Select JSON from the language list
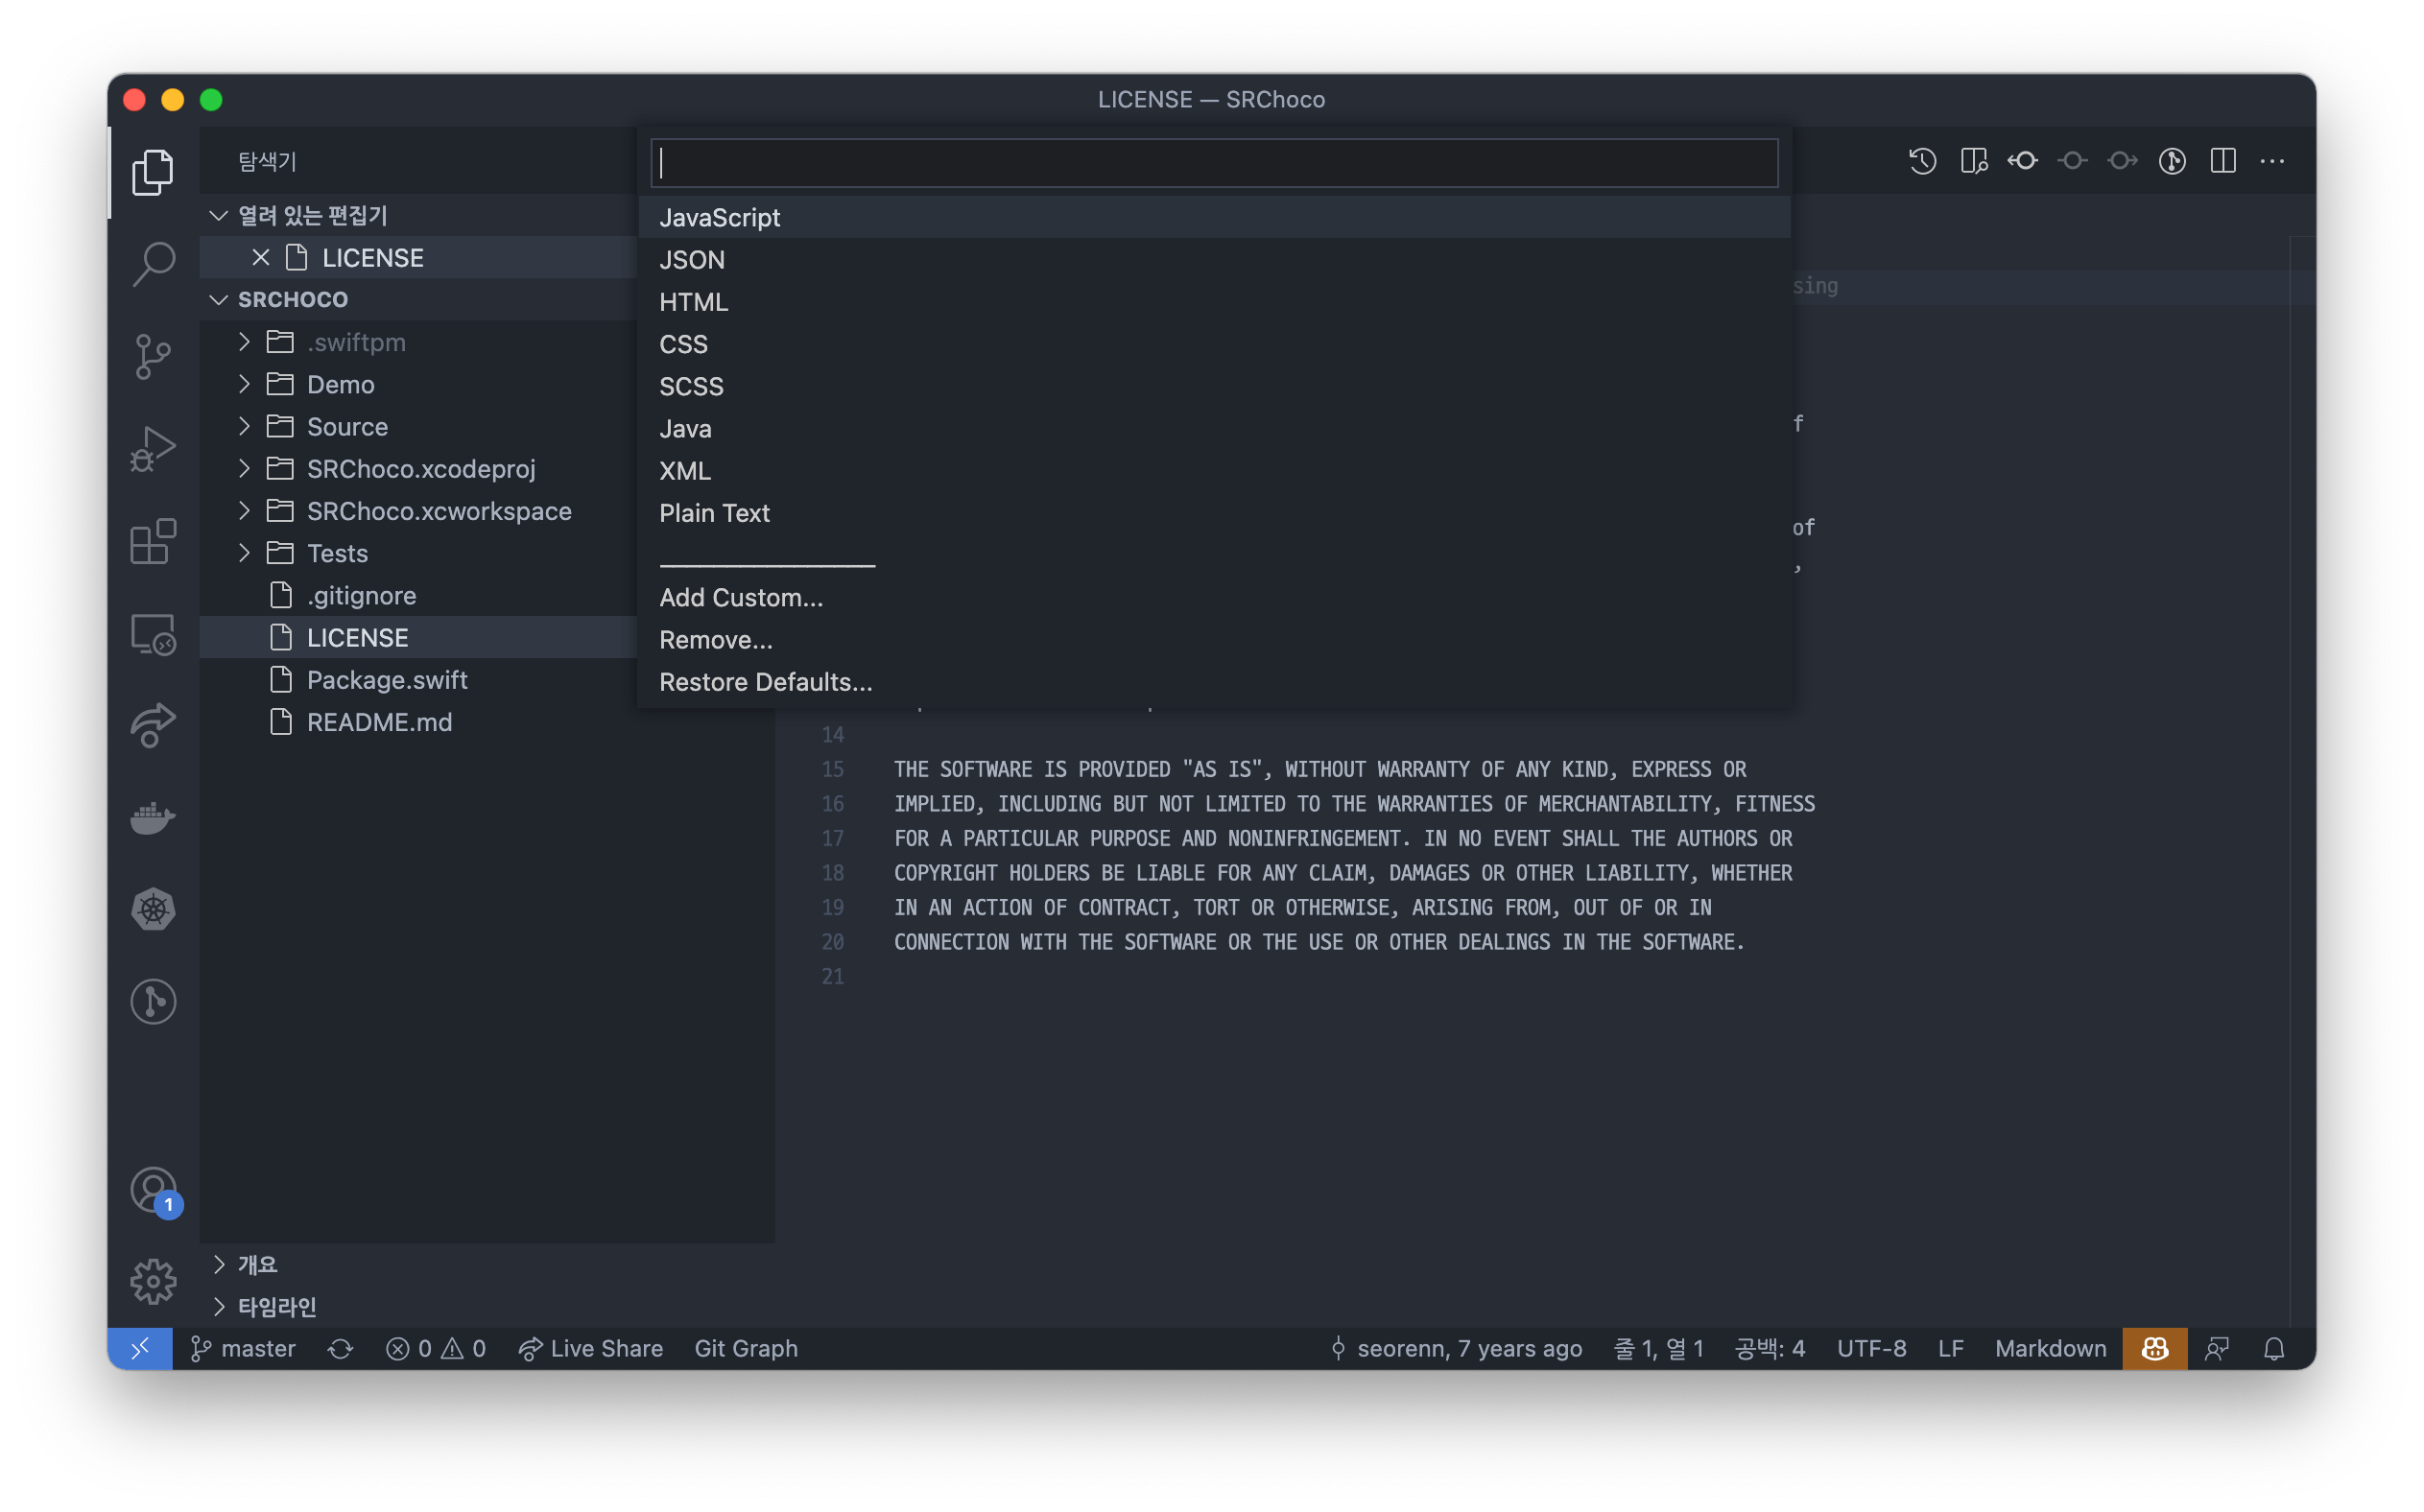 point(692,260)
